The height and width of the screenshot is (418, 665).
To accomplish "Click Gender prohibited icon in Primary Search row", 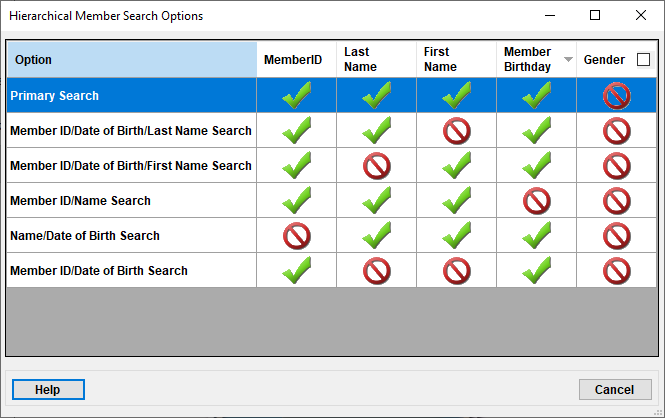I will click(x=617, y=96).
